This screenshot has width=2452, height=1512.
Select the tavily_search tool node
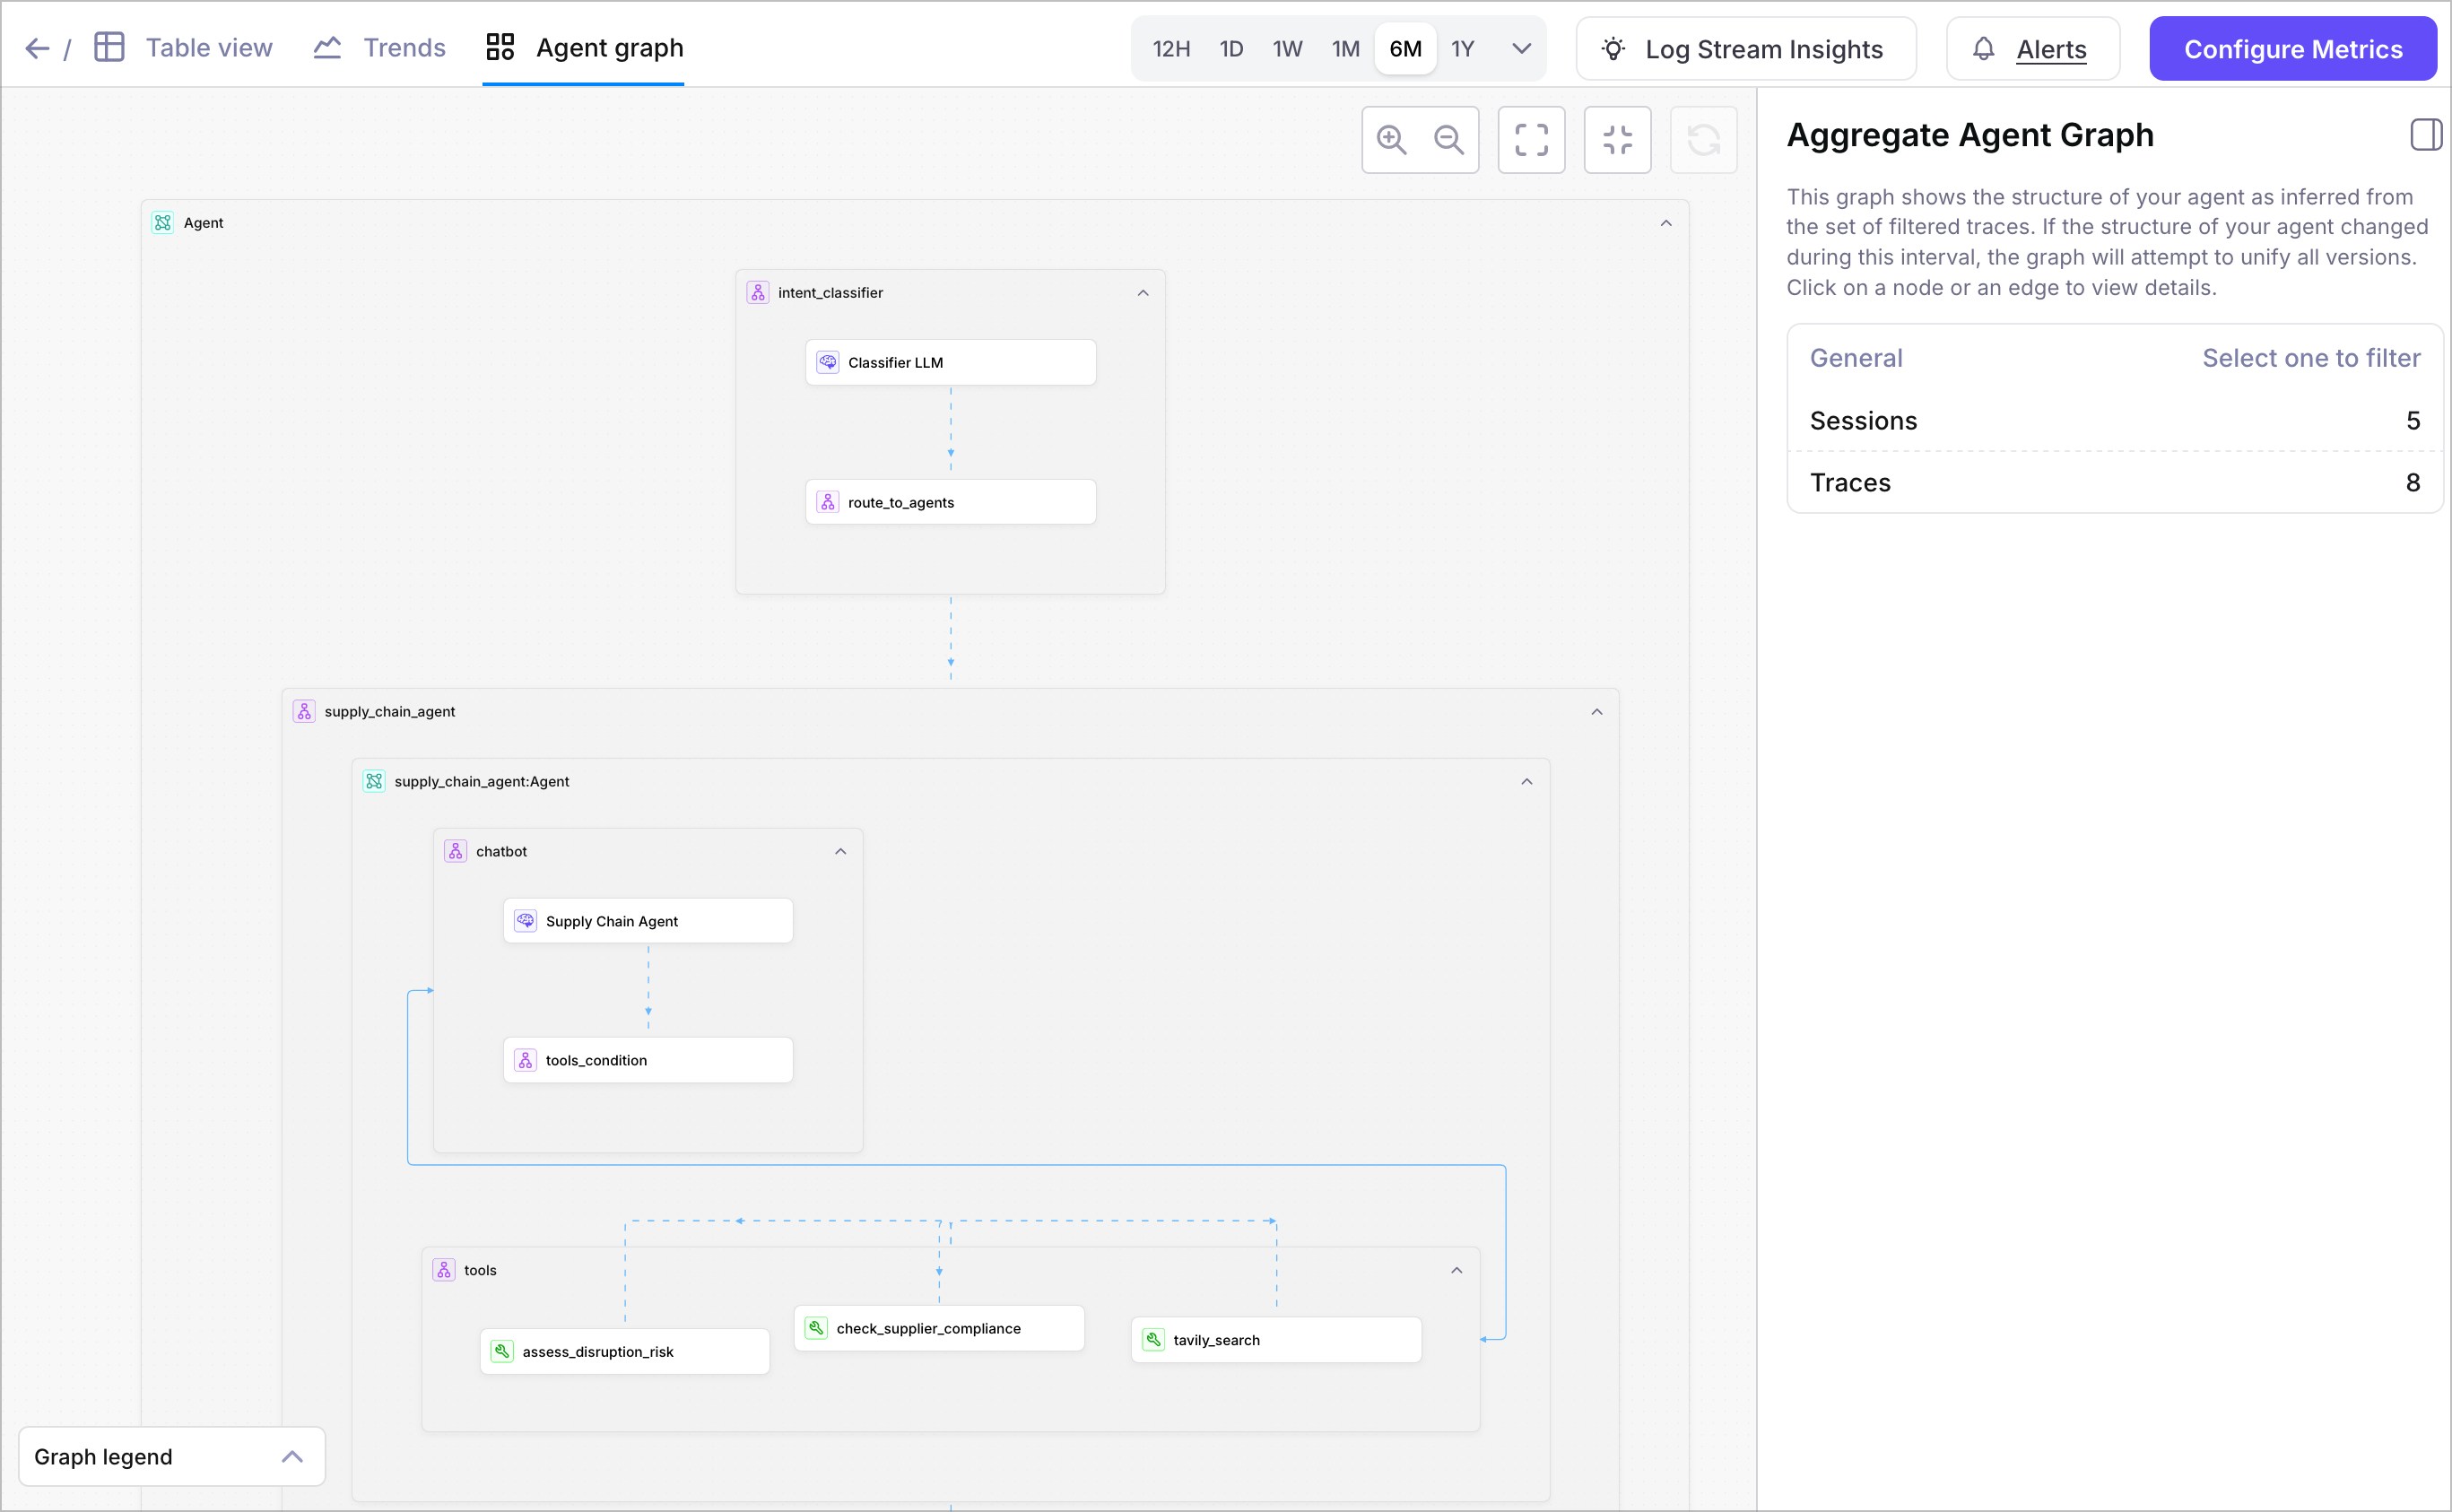pyautogui.click(x=1276, y=1340)
